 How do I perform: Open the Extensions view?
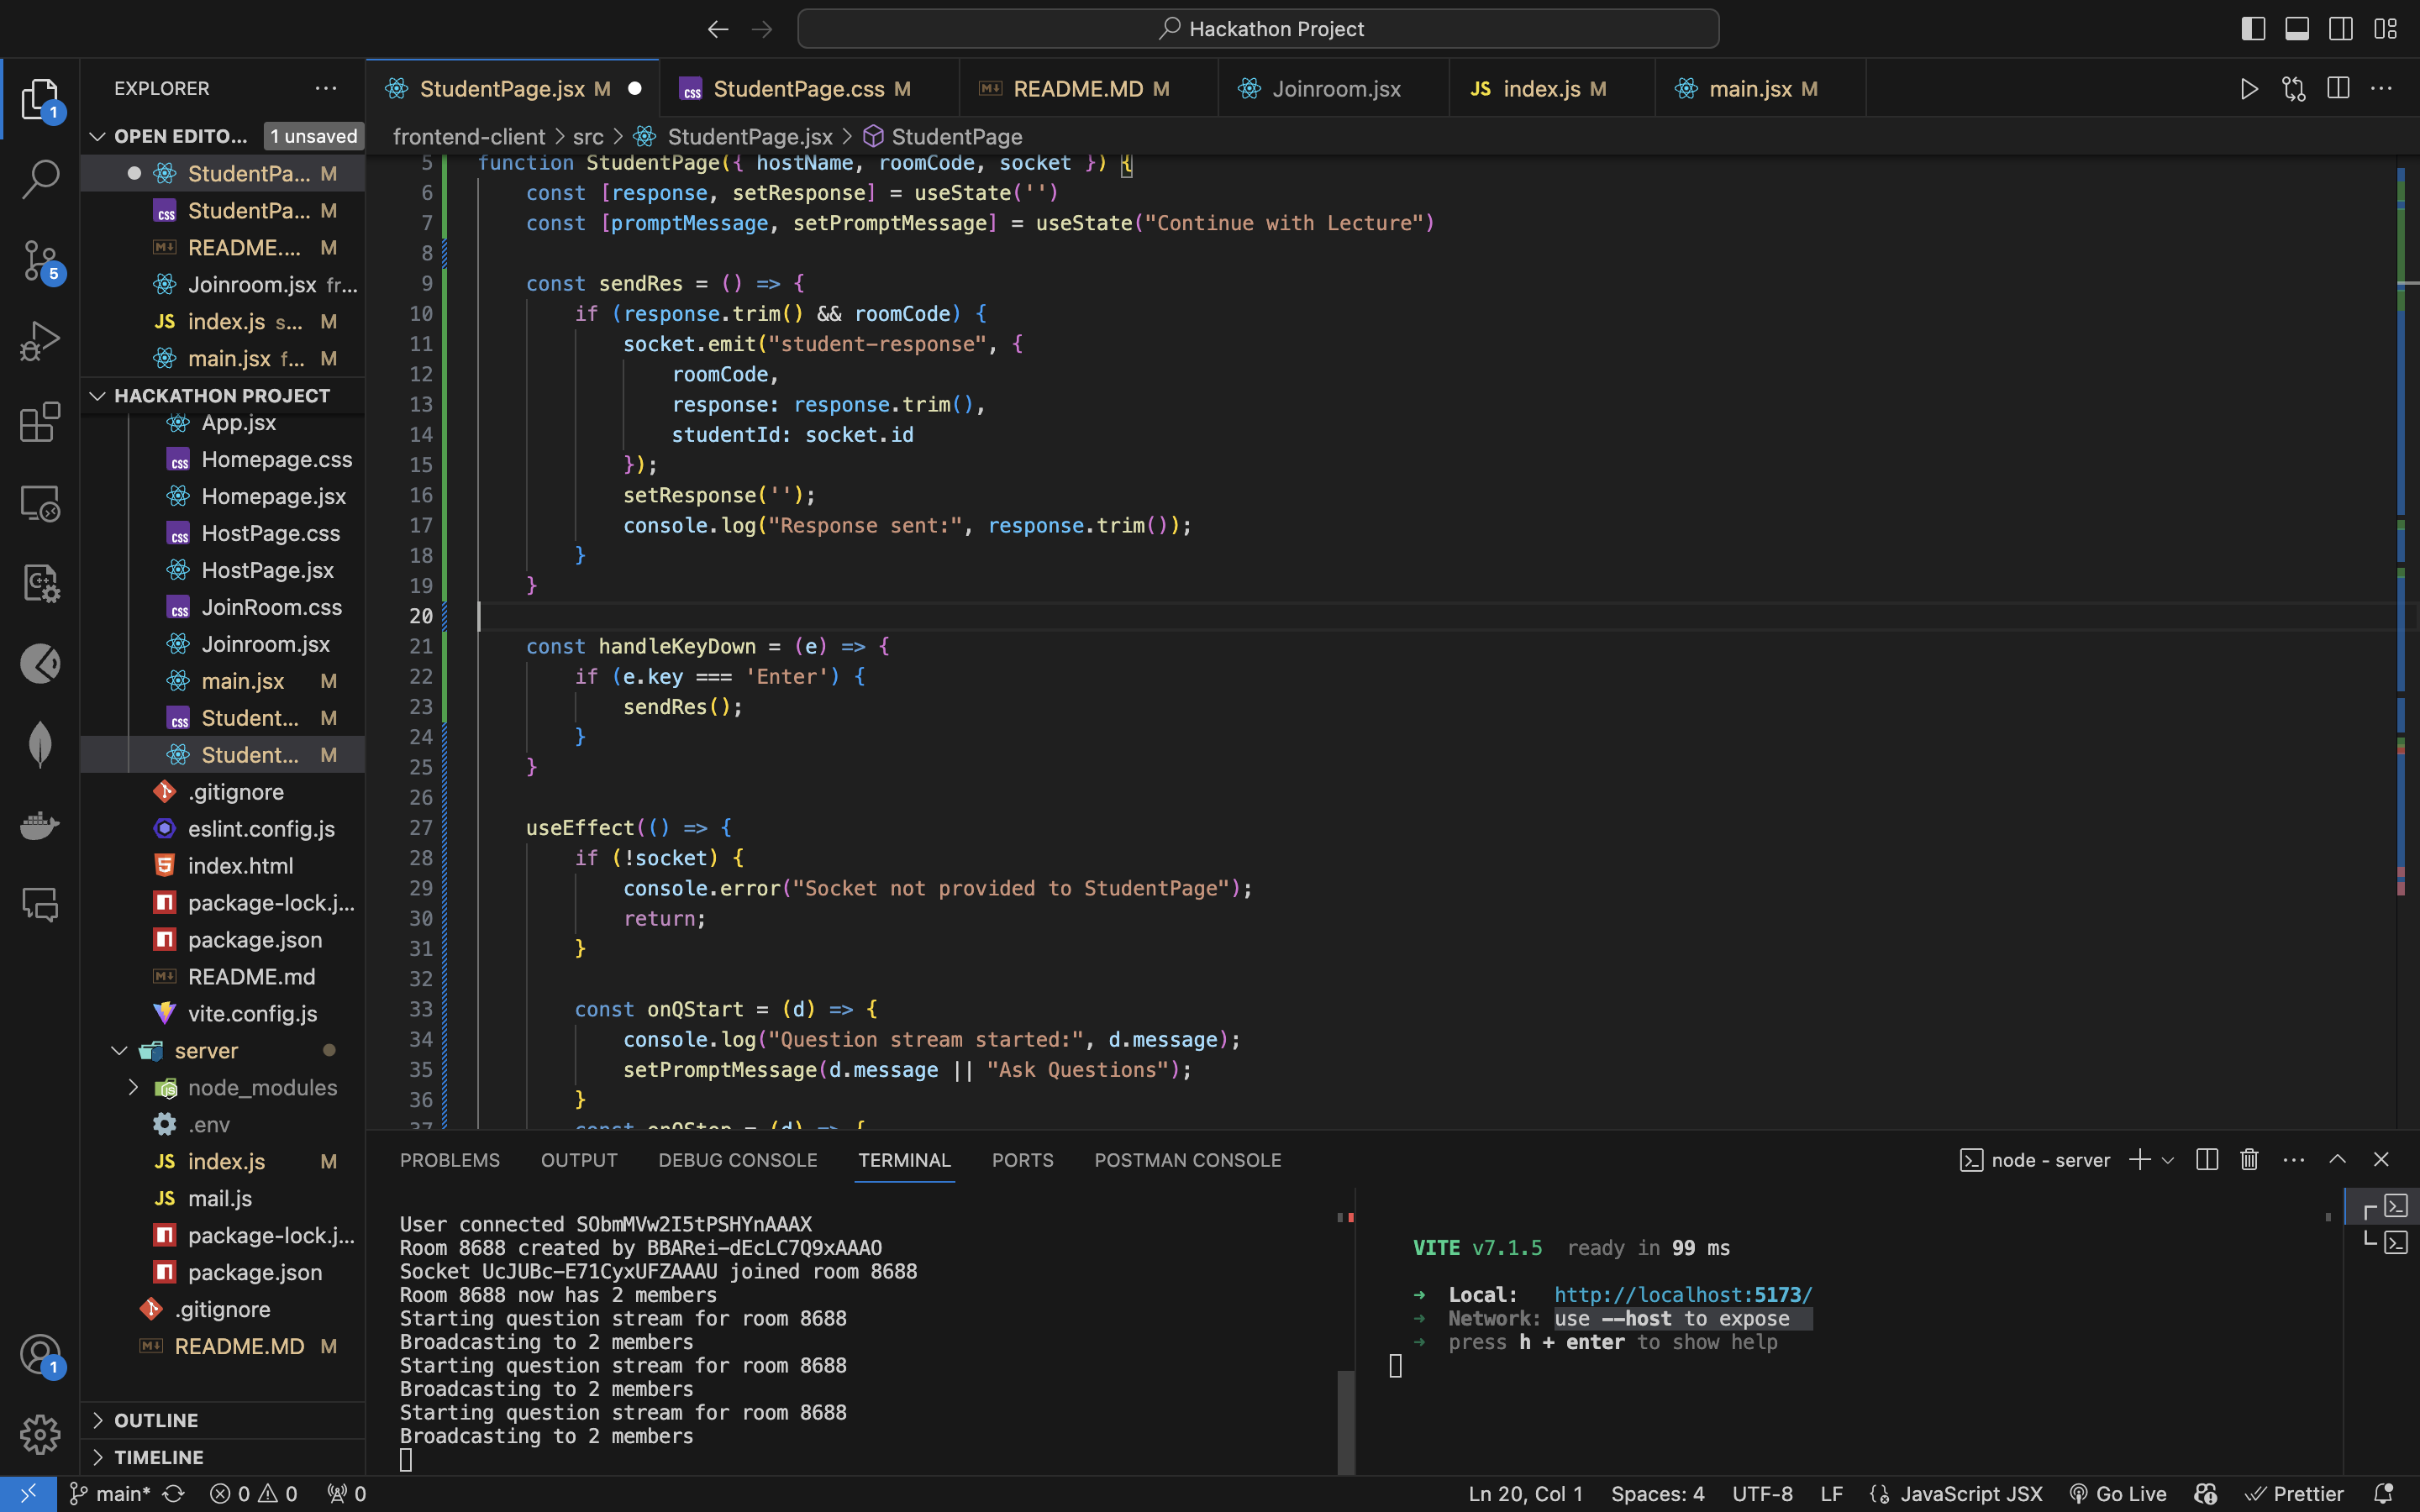click(40, 422)
